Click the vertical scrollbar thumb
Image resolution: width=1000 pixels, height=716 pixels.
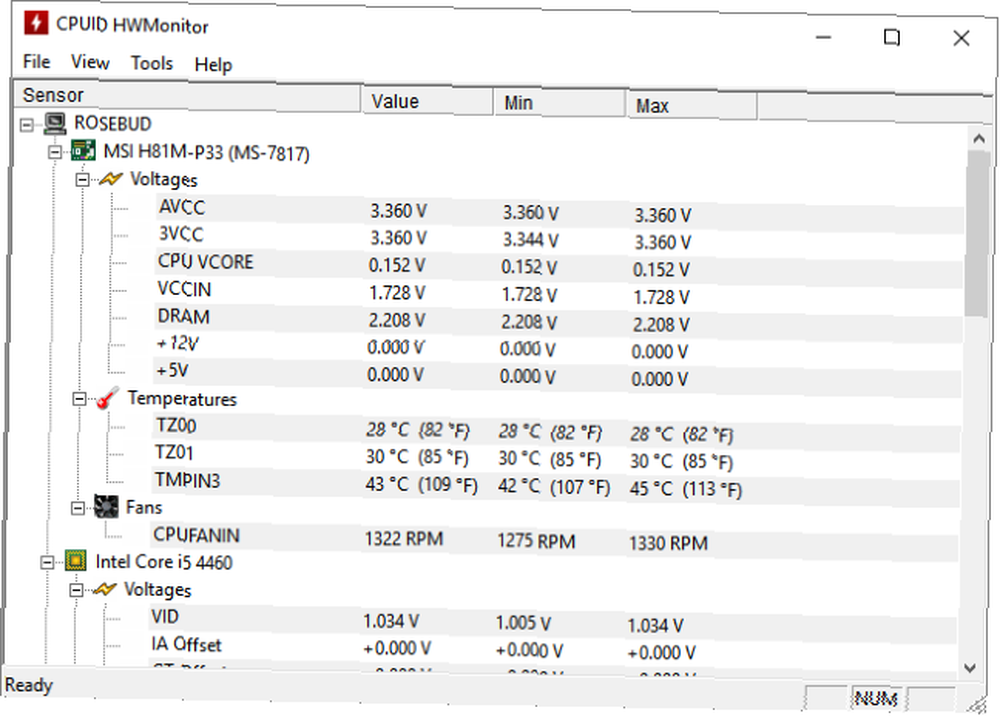pos(977,233)
